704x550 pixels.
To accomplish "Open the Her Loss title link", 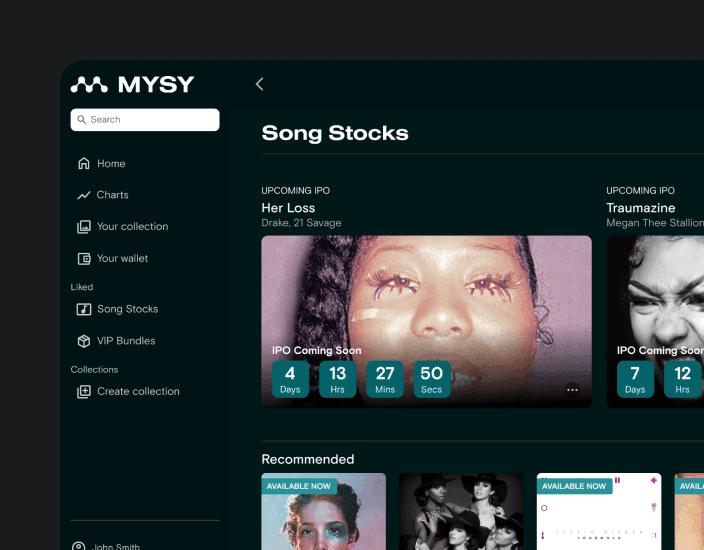I will pyautogui.click(x=288, y=208).
